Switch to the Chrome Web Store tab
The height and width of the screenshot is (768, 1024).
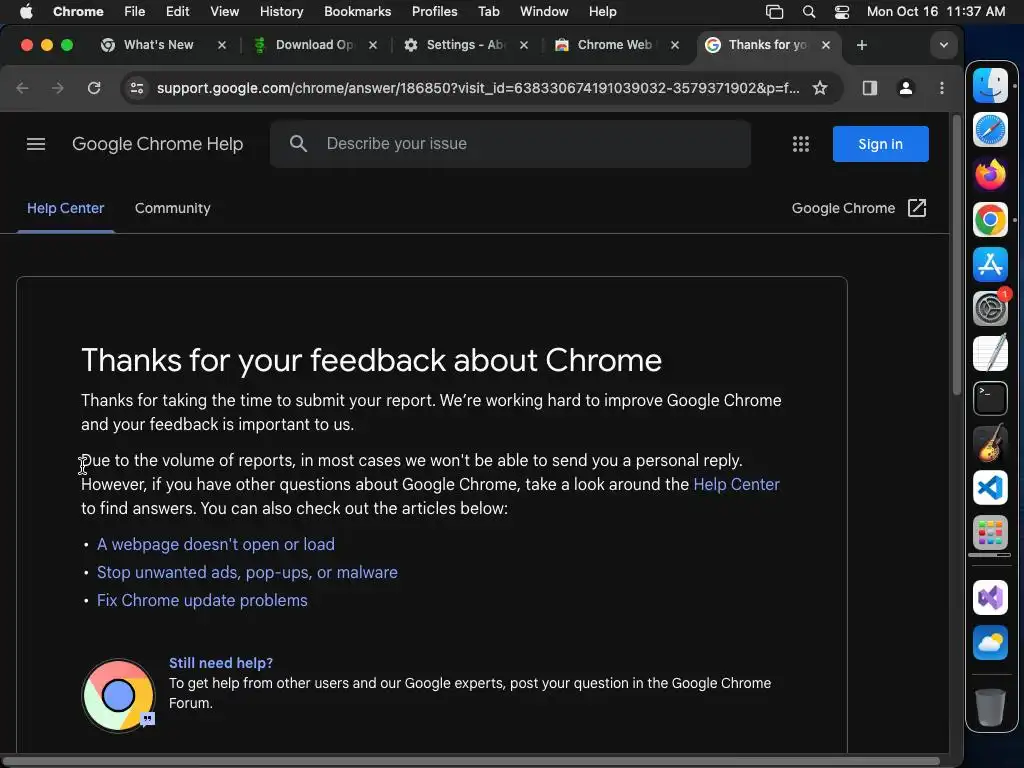point(614,45)
